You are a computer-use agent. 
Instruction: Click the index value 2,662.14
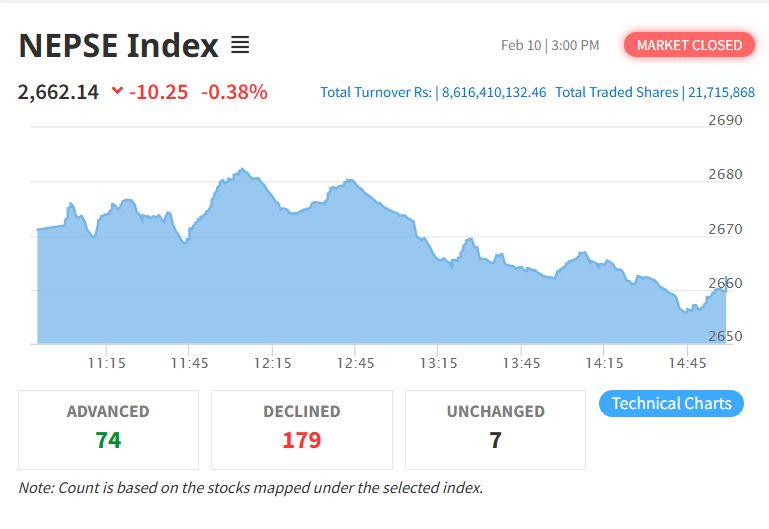[x=58, y=92]
